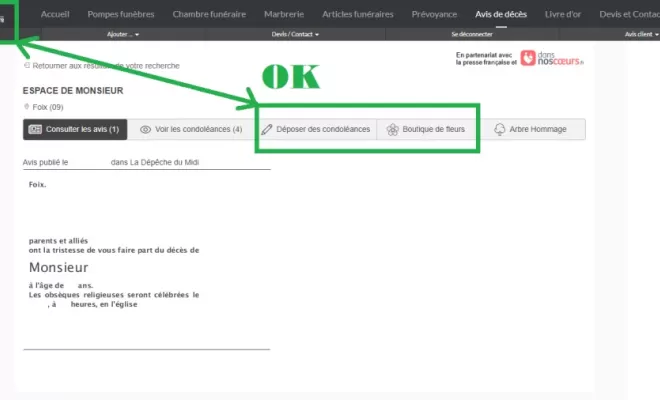Open the Boutique de fleurs tab

(426, 129)
